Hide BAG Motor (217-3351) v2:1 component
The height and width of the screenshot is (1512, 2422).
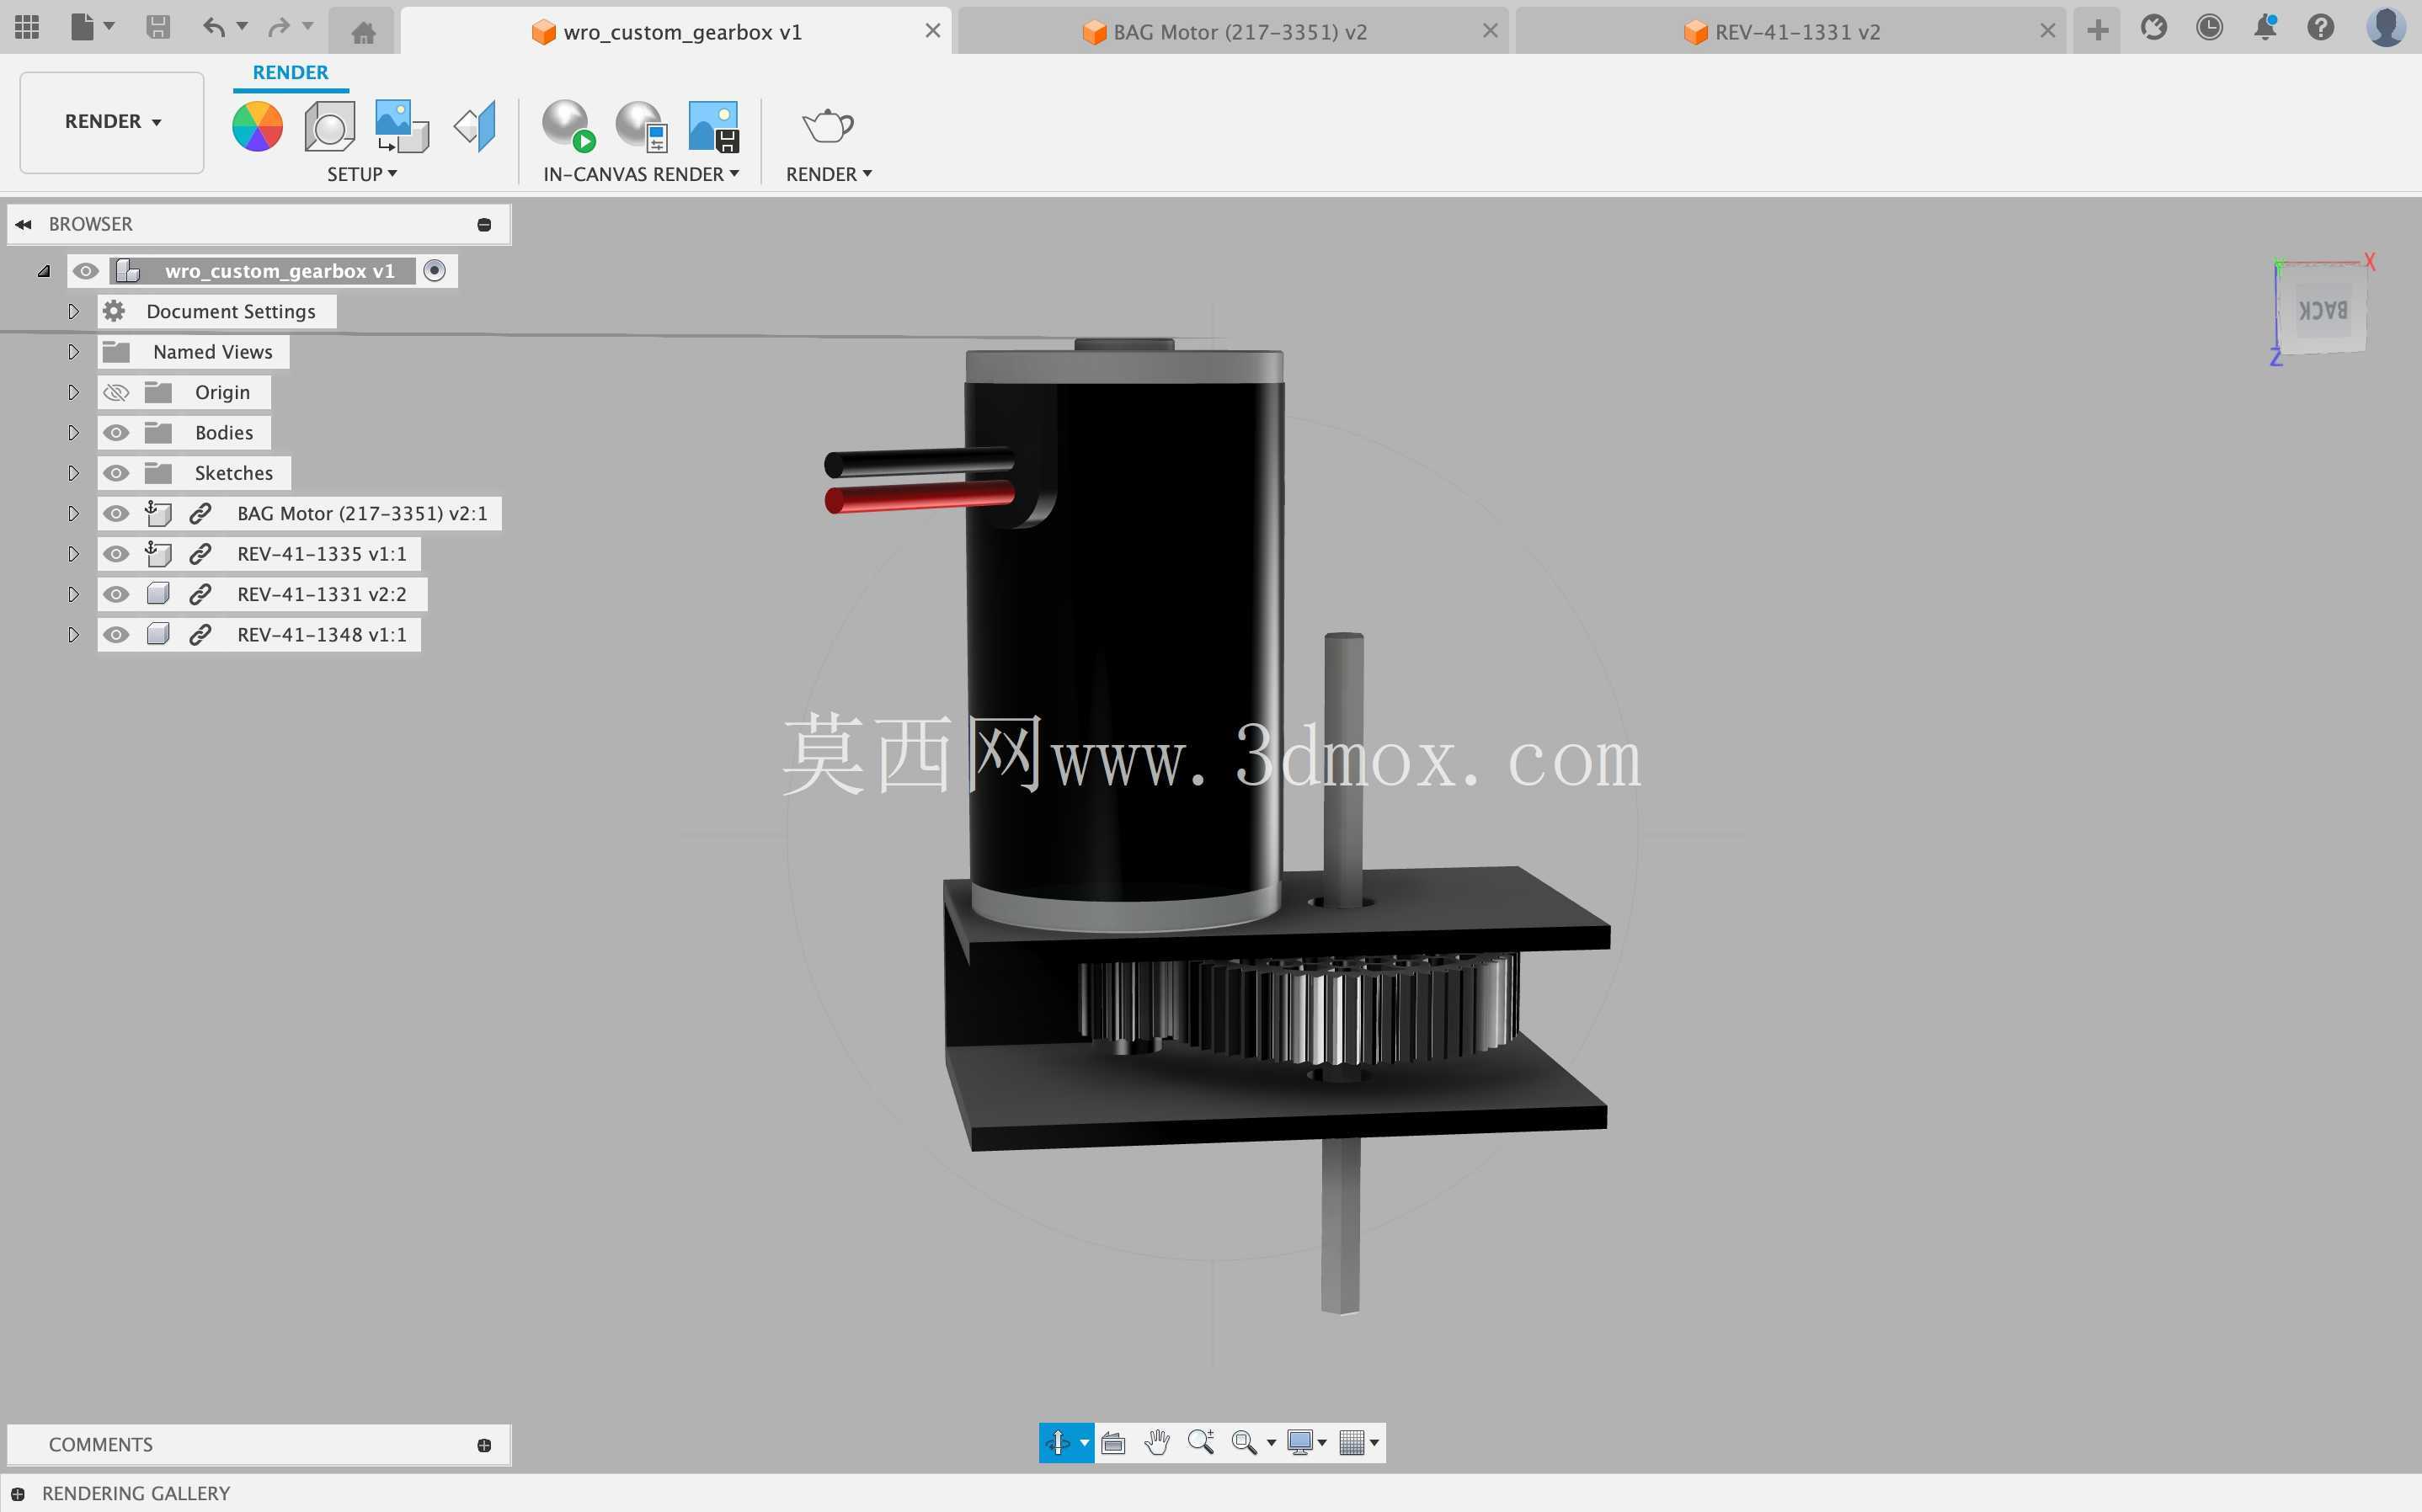[116, 513]
